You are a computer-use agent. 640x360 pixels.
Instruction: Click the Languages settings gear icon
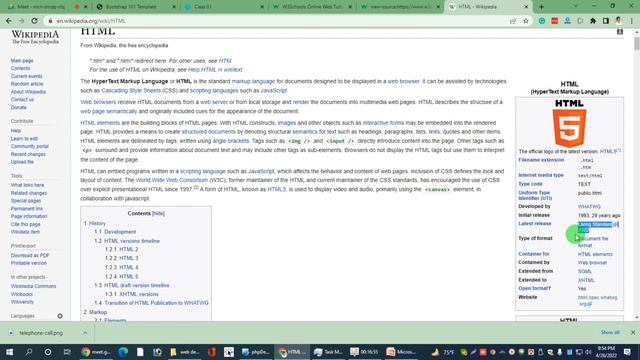coord(60,316)
